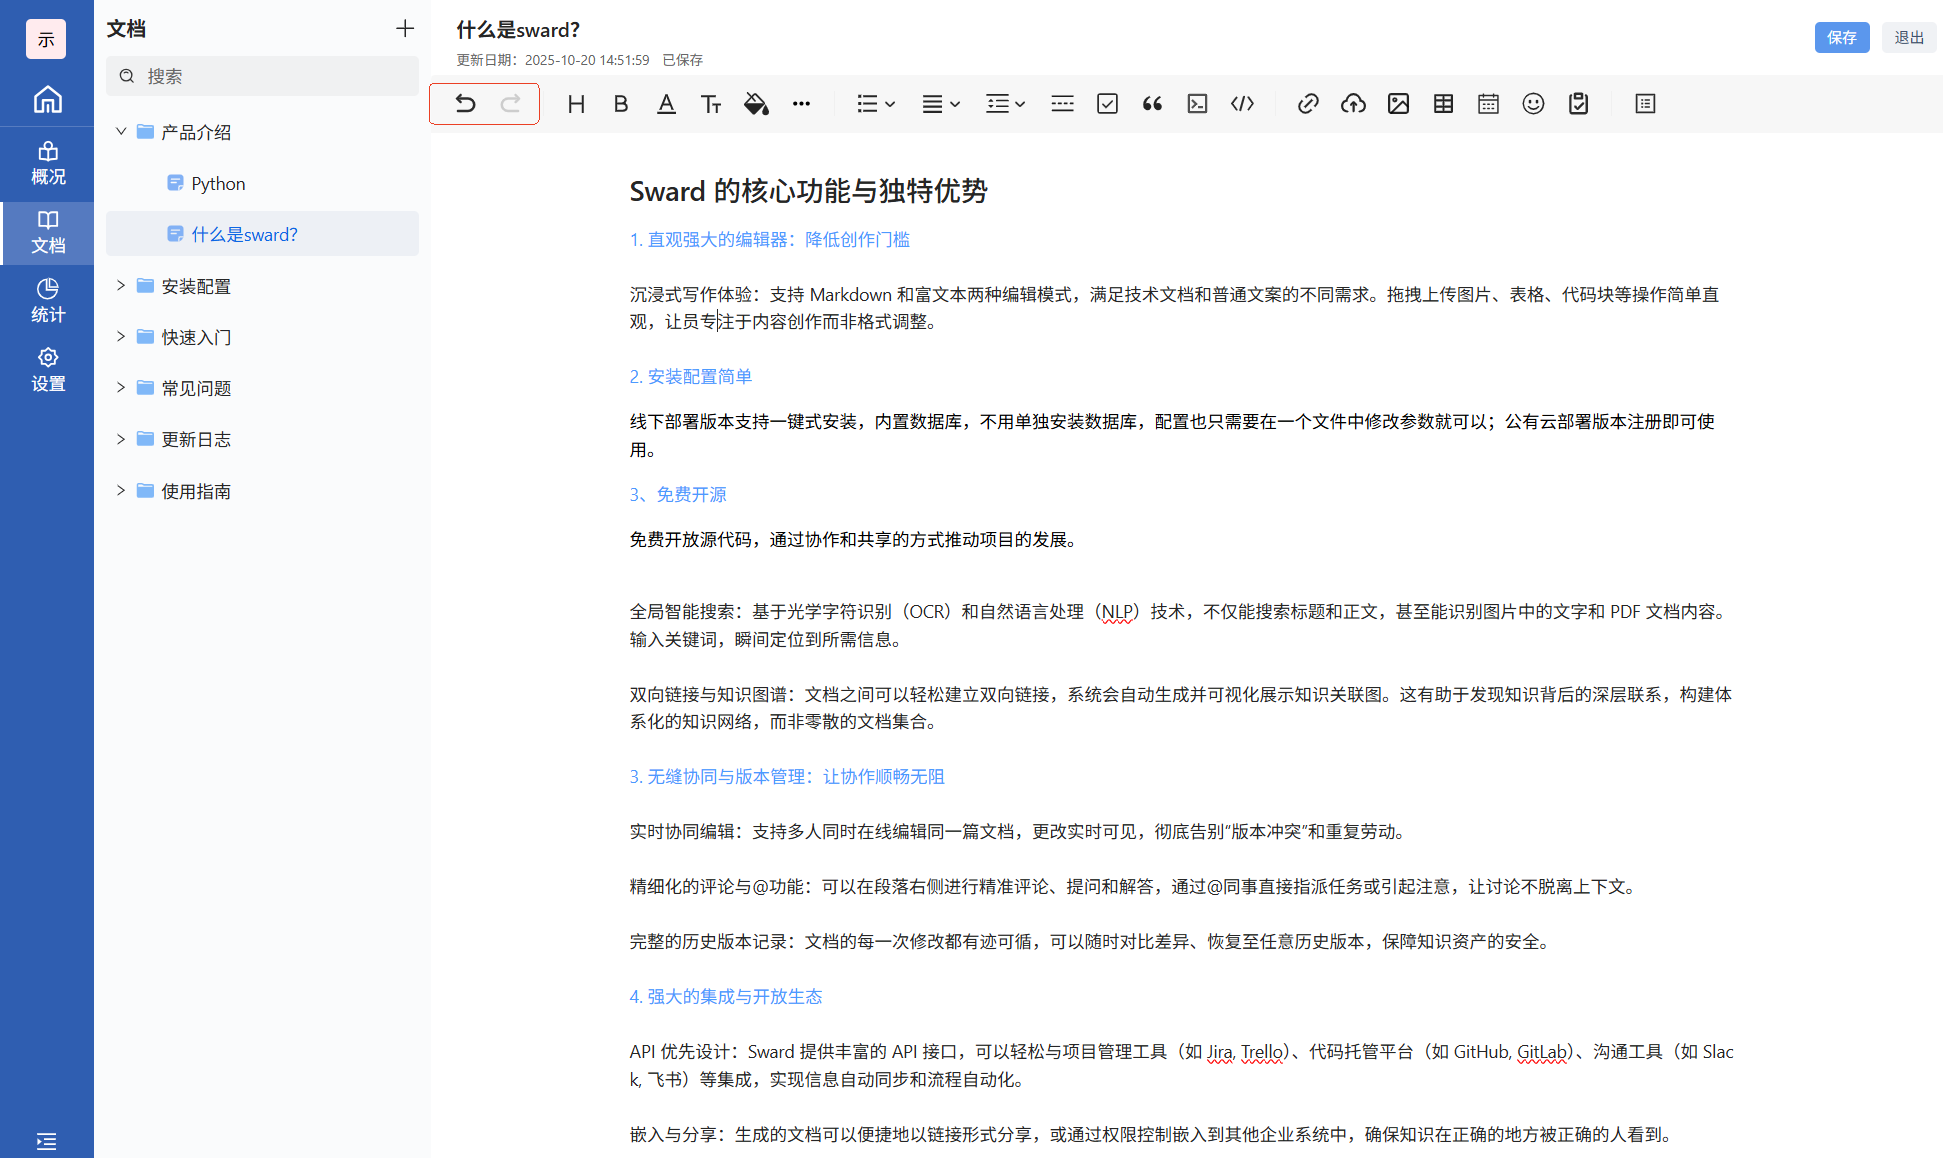The width and height of the screenshot is (1943, 1158).
Task: Switch to 统计 in sidebar
Action: click(47, 300)
